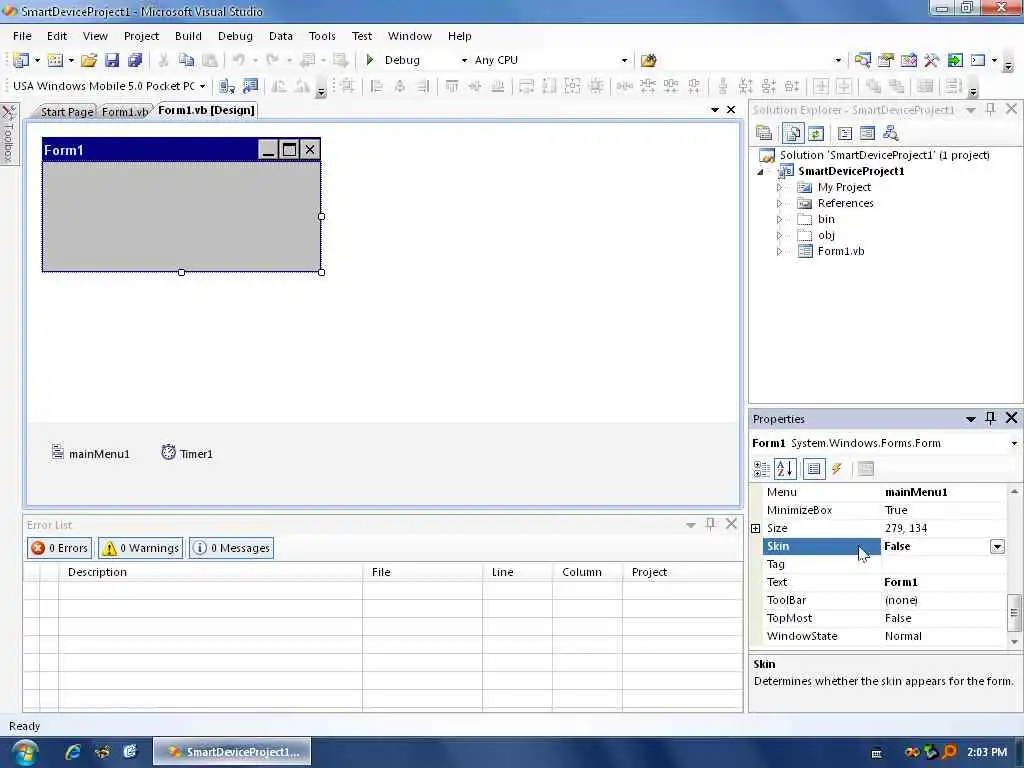Click the SmartDeviceProject1 taskbar button
The width and height of the screenshot is (1024, 768).
pyautogui.click(x=232, y=752)
